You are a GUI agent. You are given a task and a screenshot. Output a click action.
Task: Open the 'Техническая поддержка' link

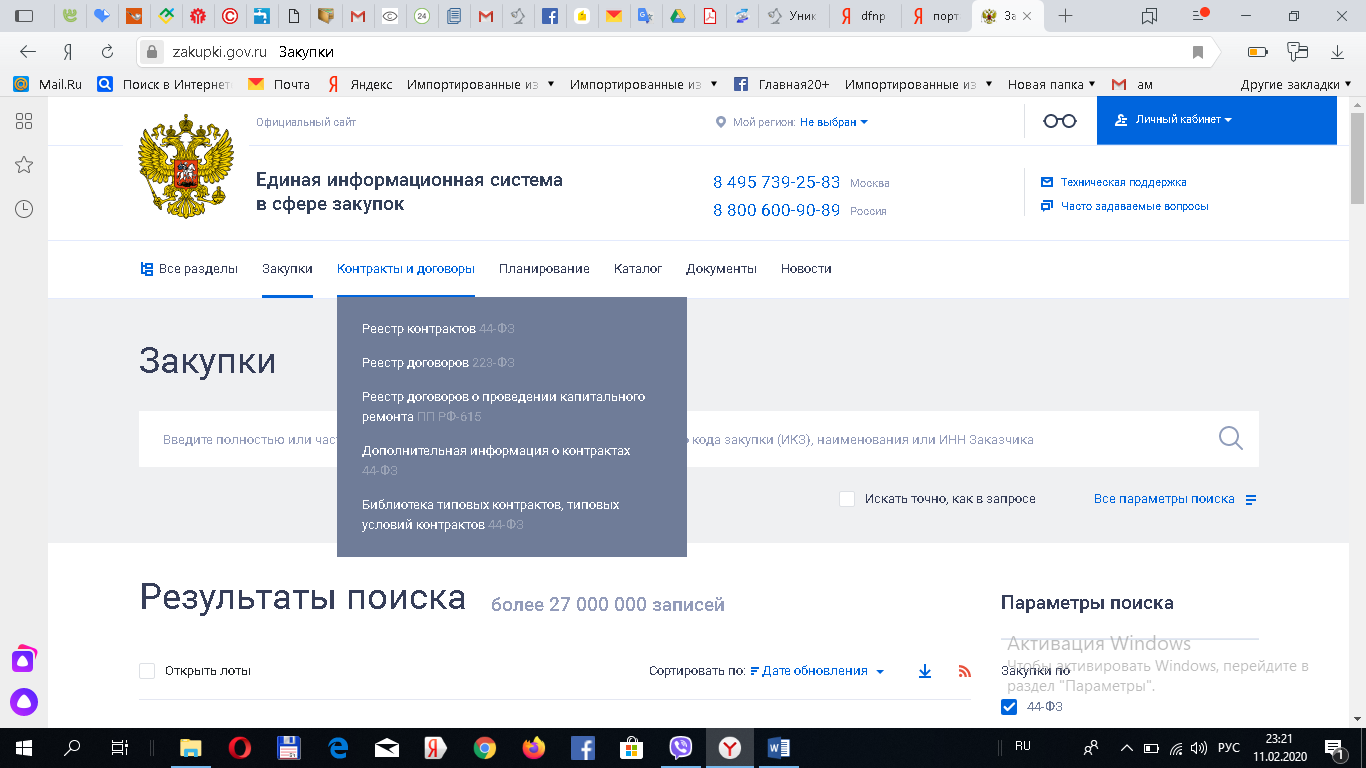[x=1123, y=182]
